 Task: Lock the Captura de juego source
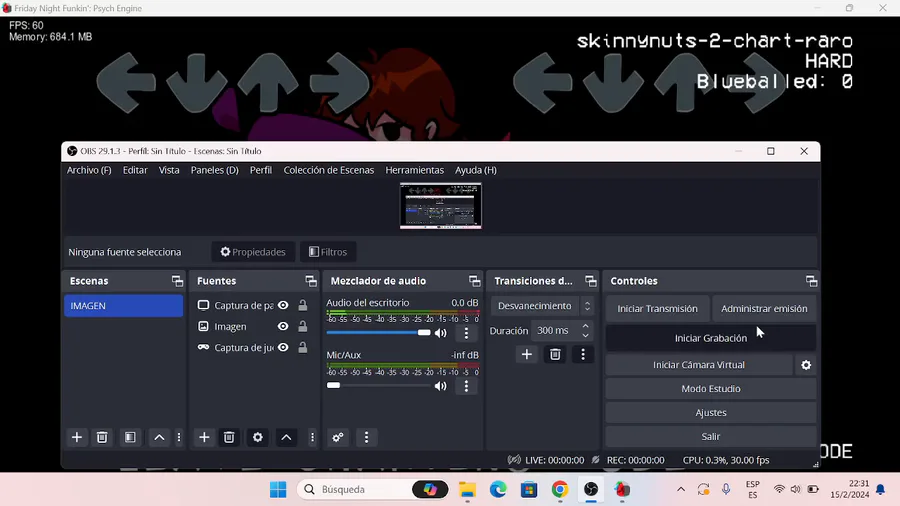click(x=302, y=348)
